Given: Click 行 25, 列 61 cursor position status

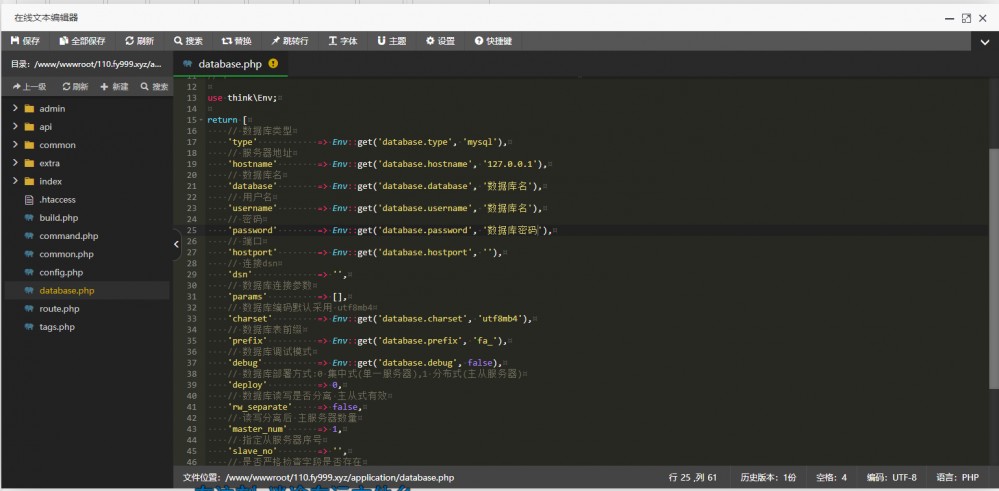Looking at the screenshot, I should tap(693, 478).
